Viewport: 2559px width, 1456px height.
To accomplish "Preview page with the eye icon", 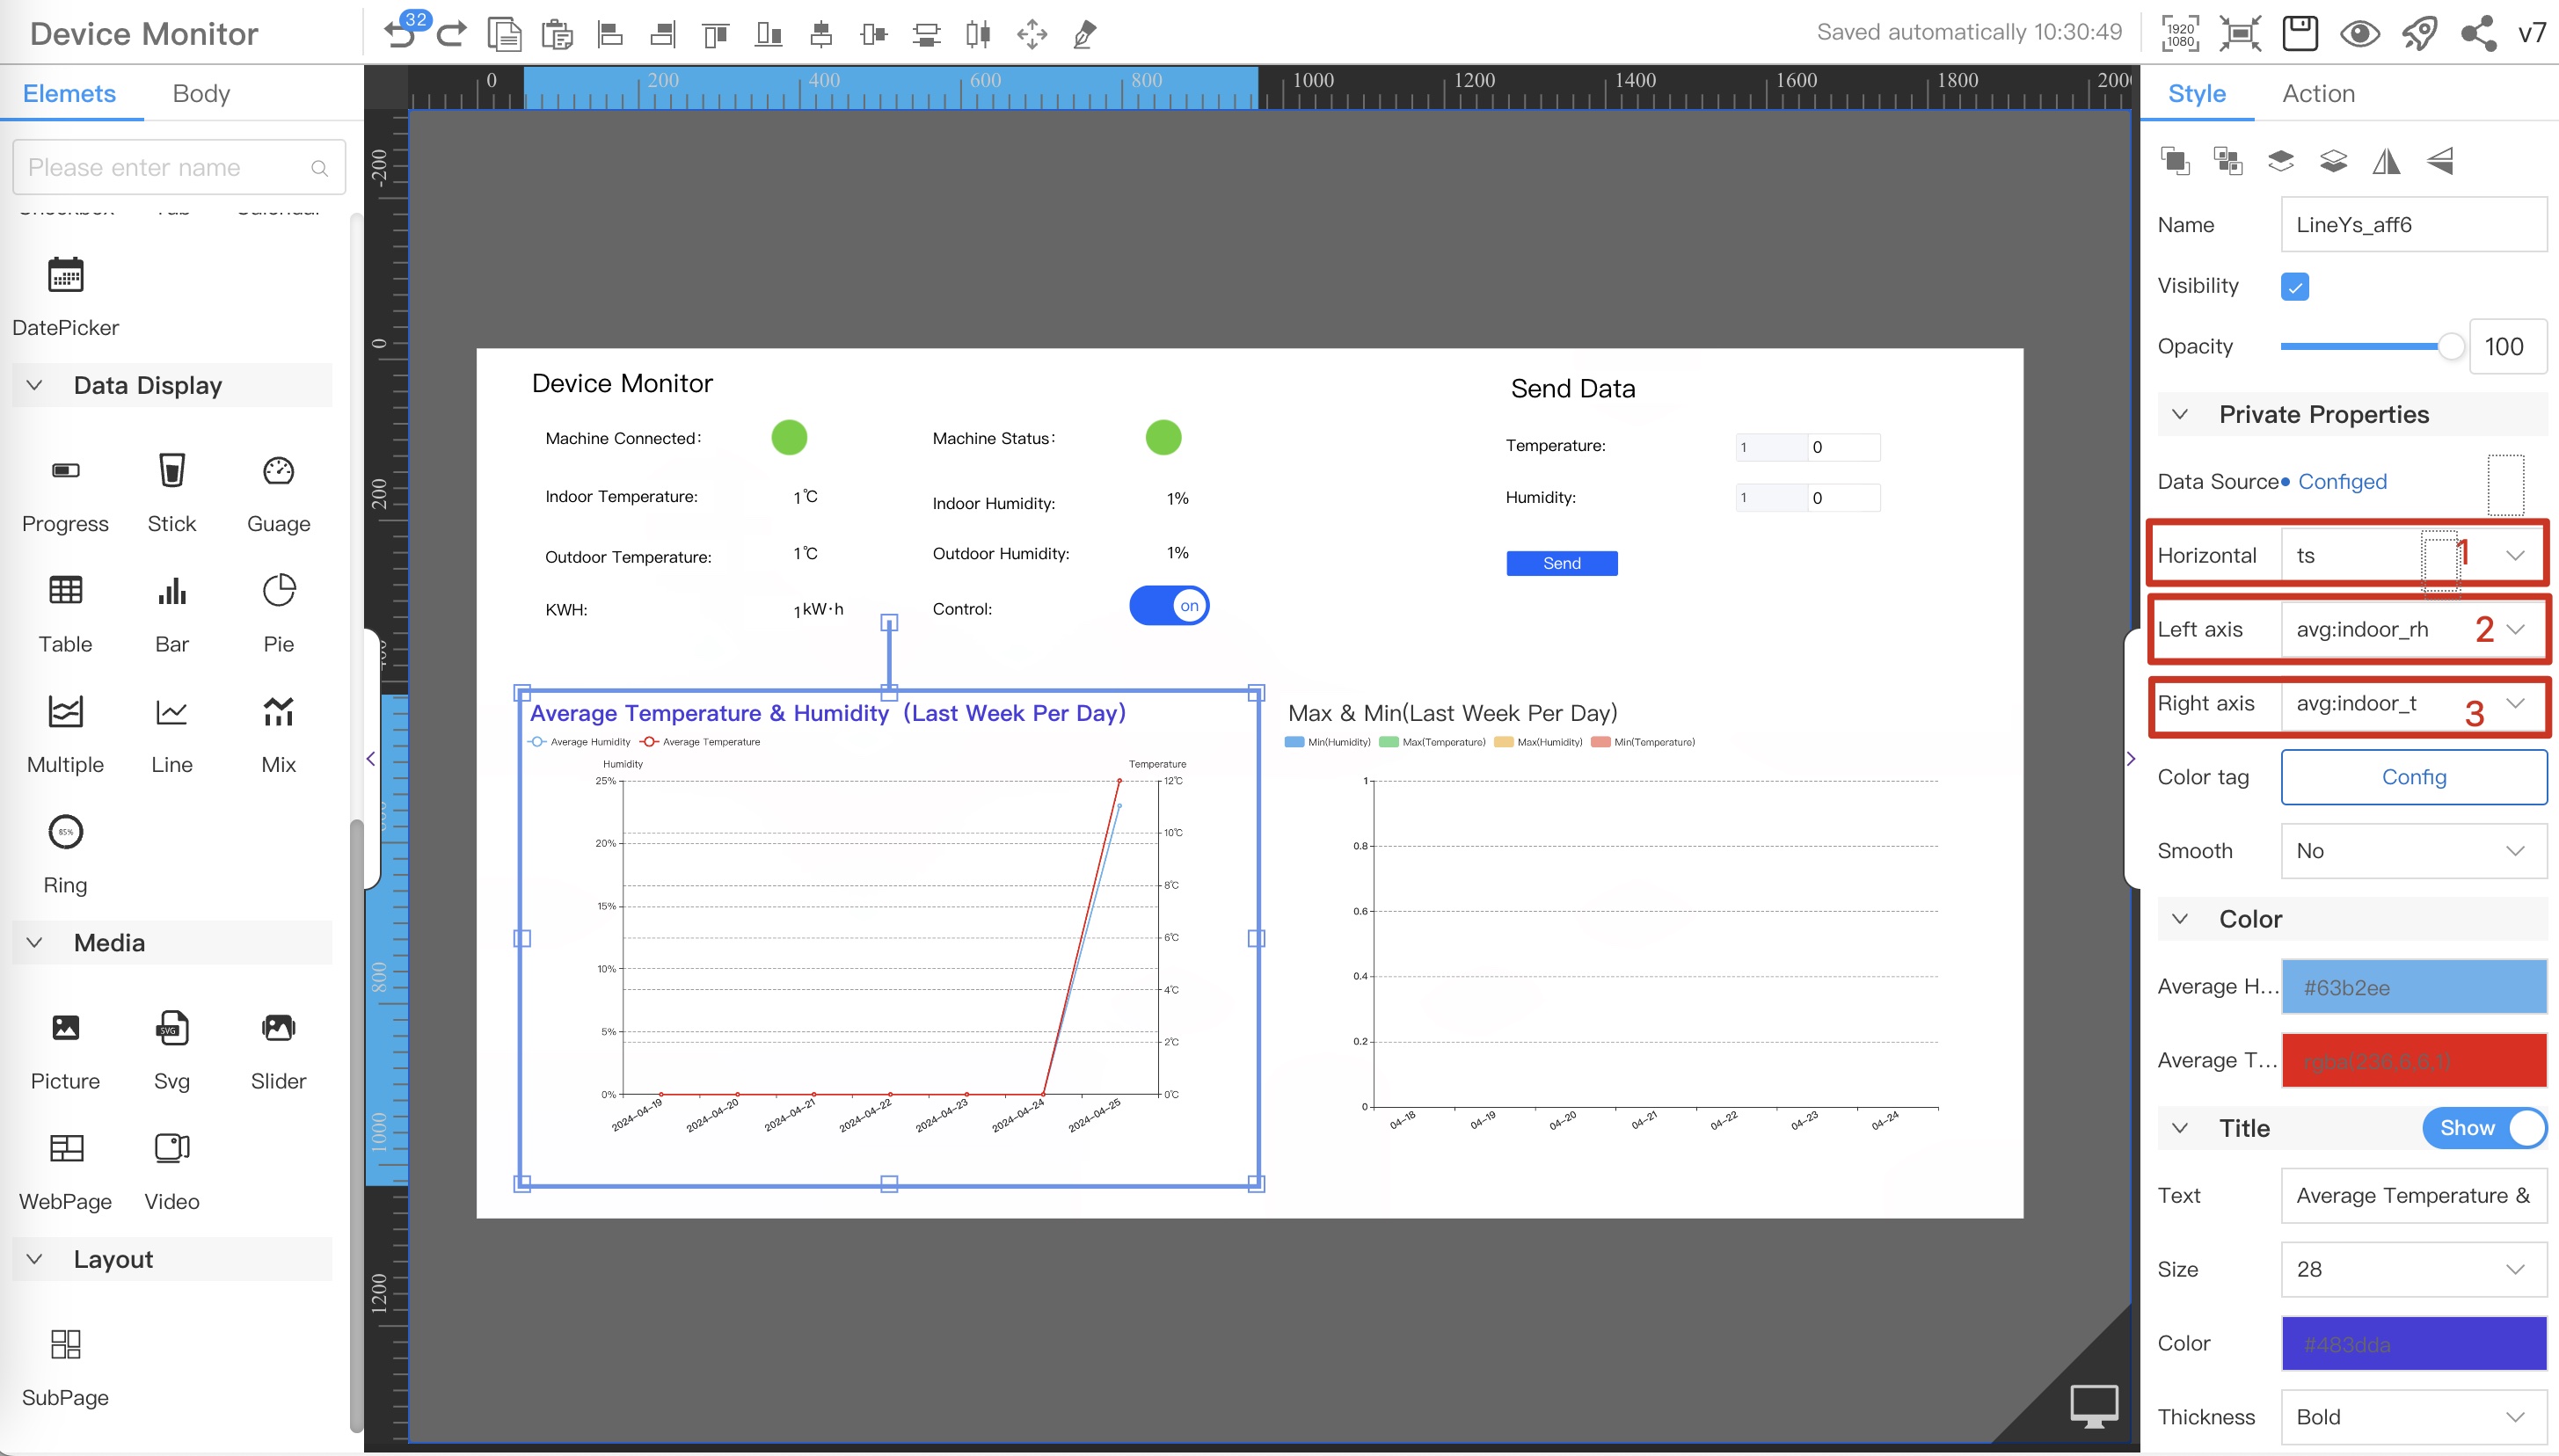I will point(2360,34).
